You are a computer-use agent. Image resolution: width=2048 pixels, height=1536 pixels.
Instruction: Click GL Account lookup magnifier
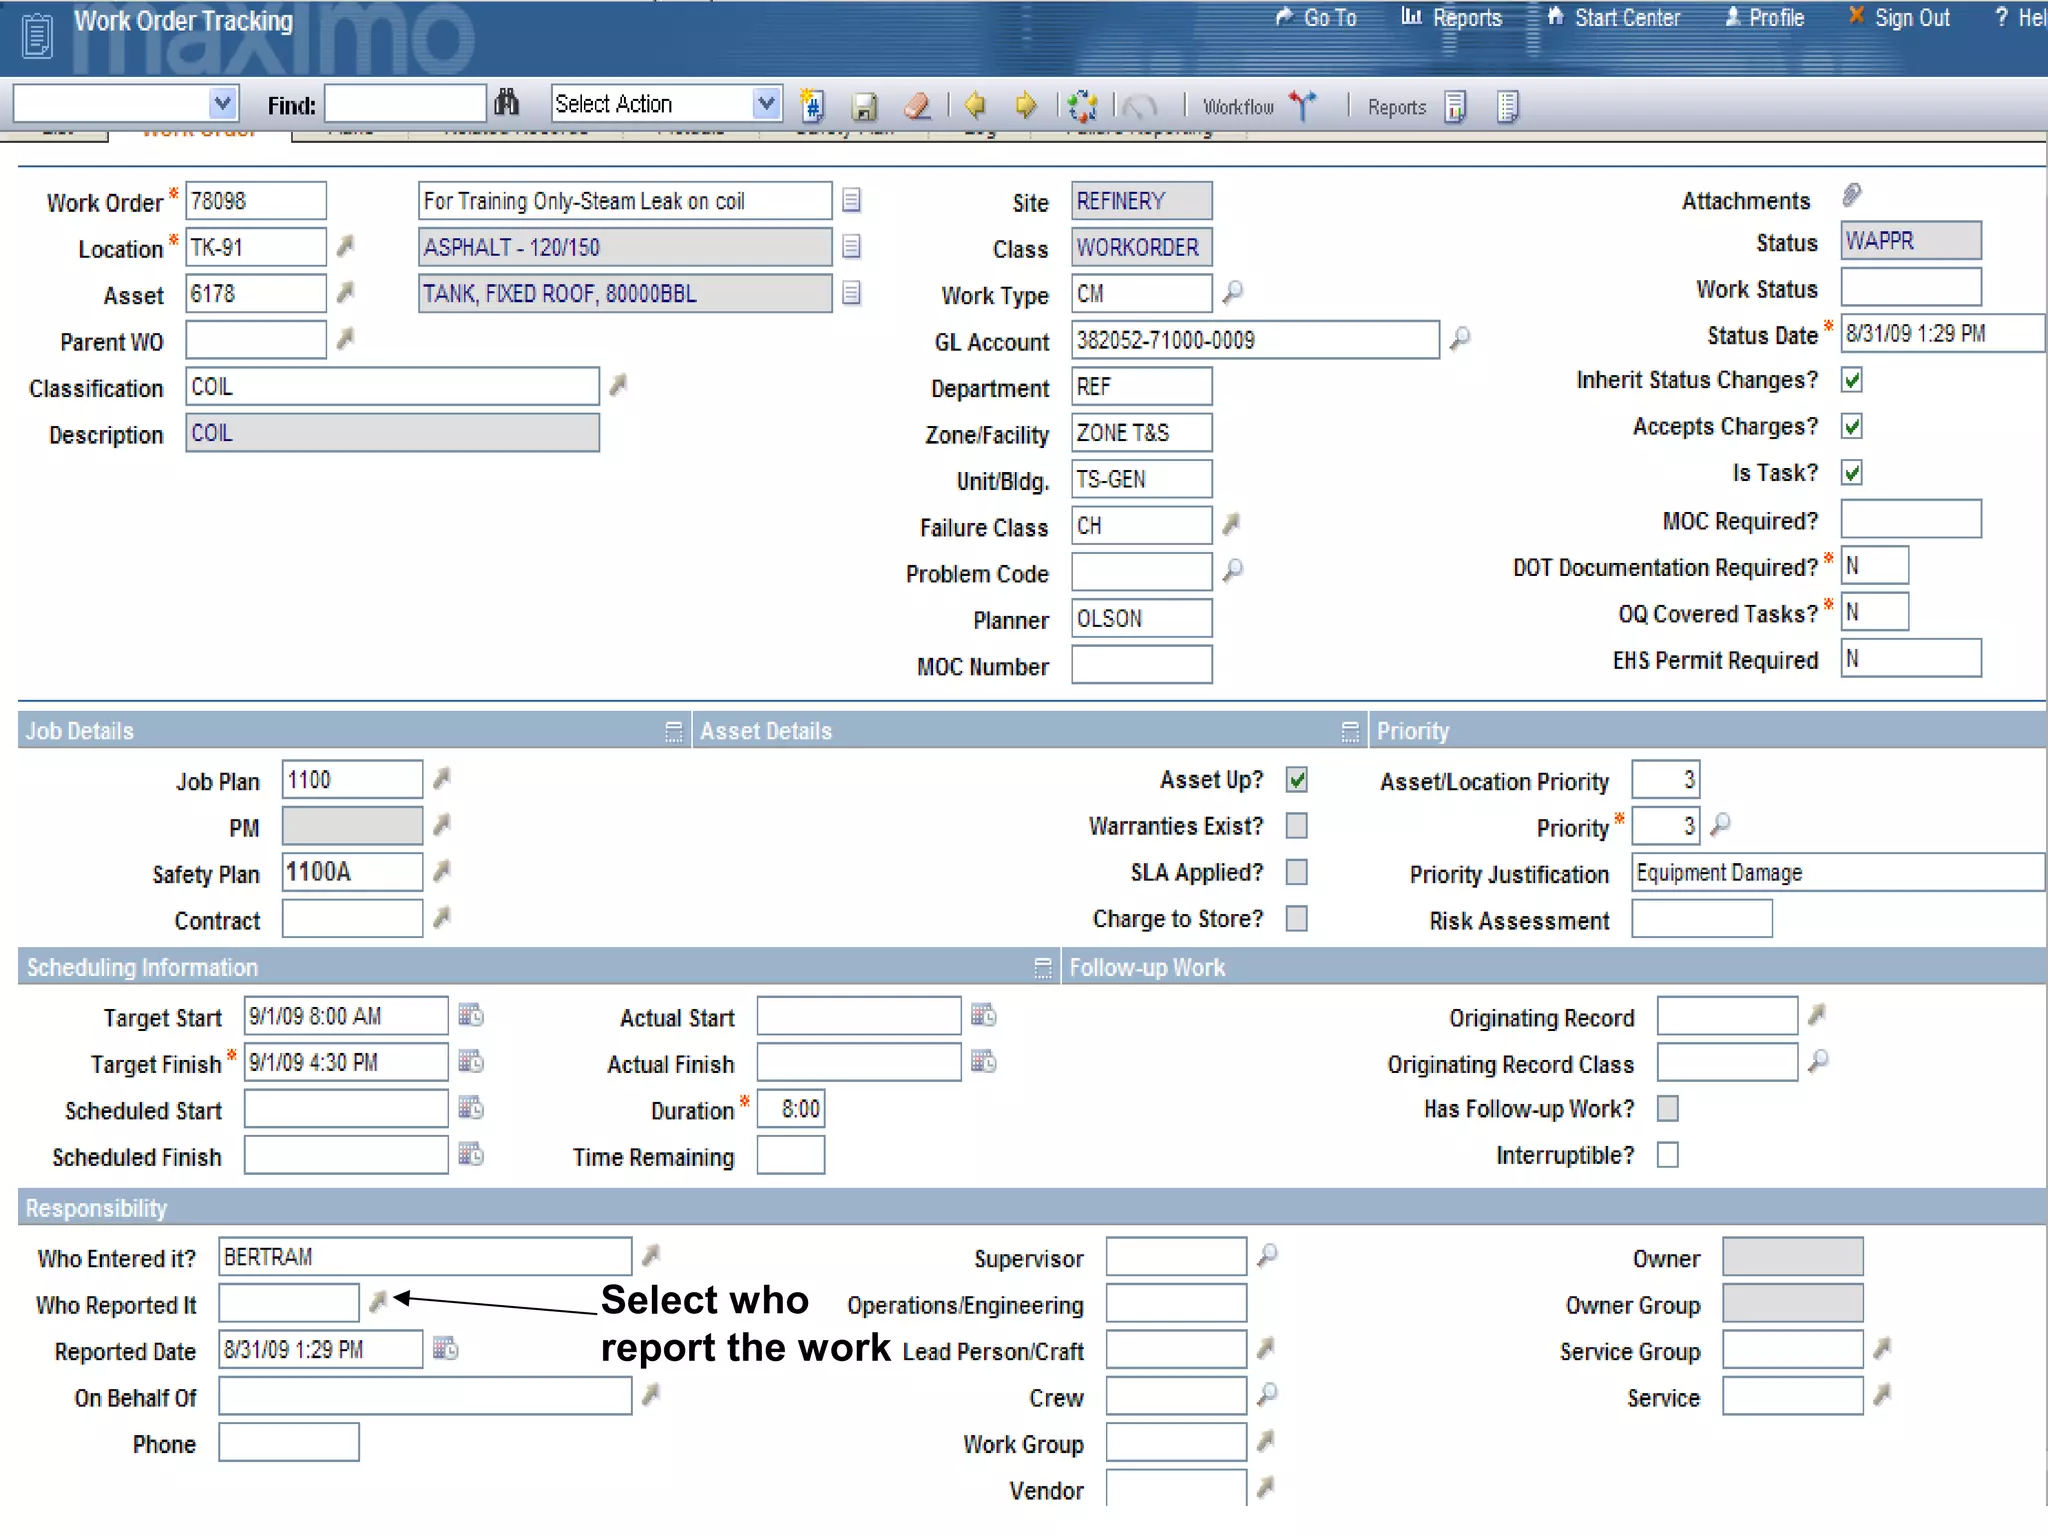(x=1460, y=338)
